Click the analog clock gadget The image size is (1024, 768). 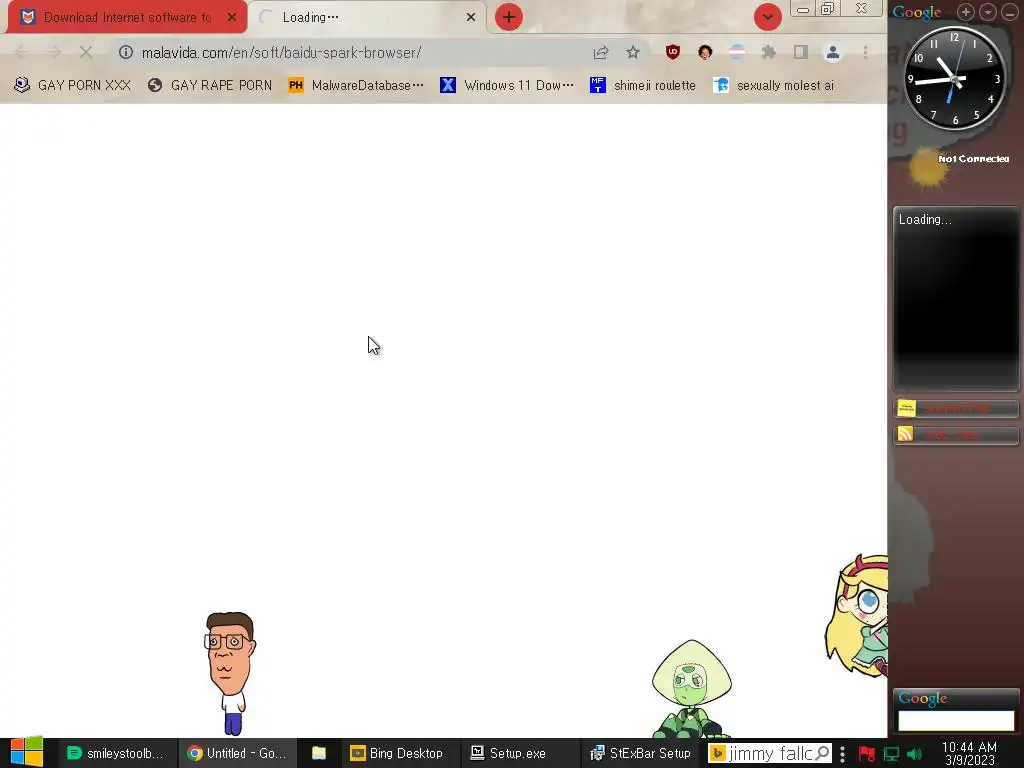(x=955, y=78)
